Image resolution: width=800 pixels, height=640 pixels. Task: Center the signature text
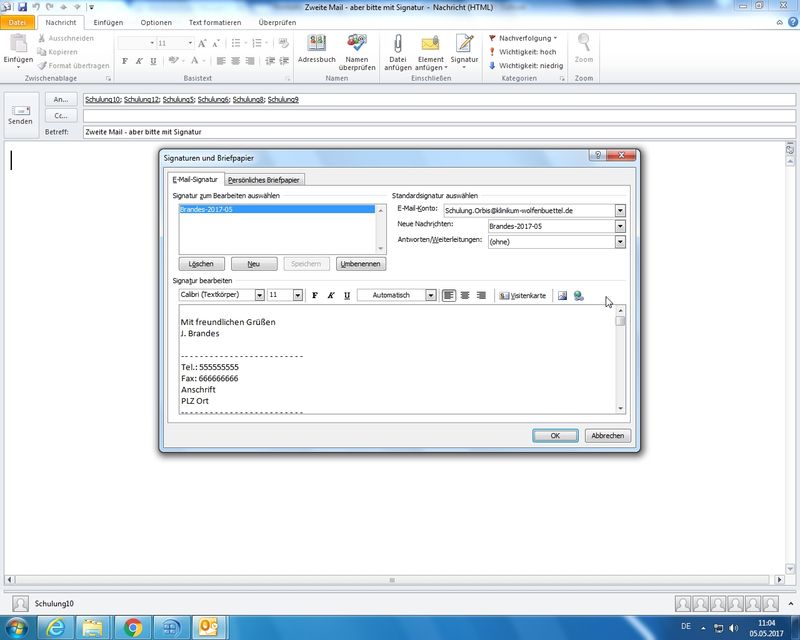pyautogui.click(x=465, y=296)
